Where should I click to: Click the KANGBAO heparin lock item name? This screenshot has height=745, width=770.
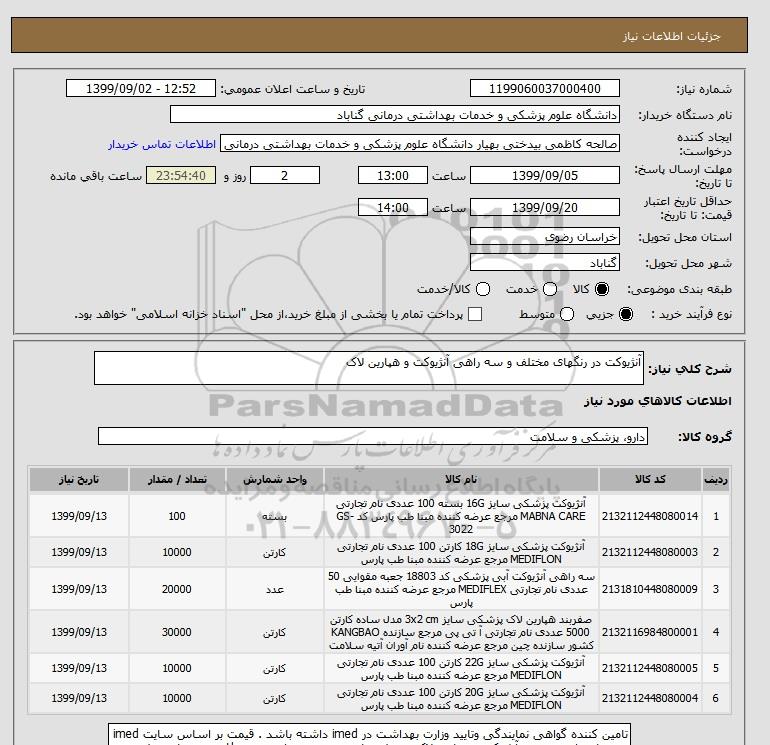pos(461,632)
